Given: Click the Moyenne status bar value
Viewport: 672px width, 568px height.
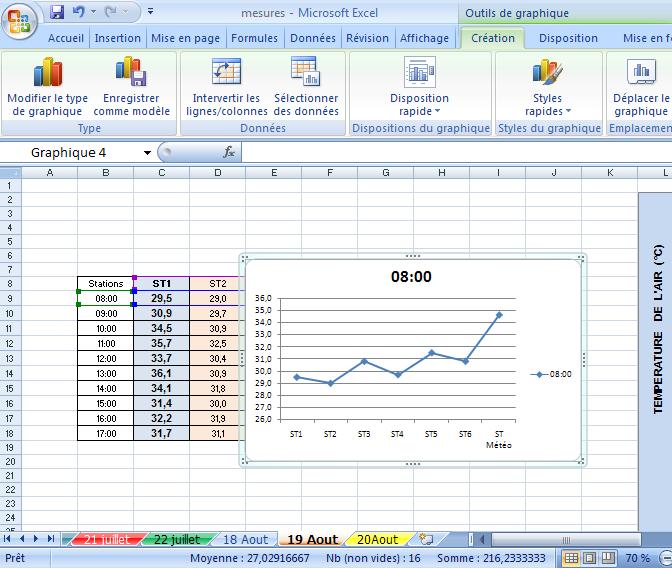Looking at the screenshot, I should click(250, 558).
